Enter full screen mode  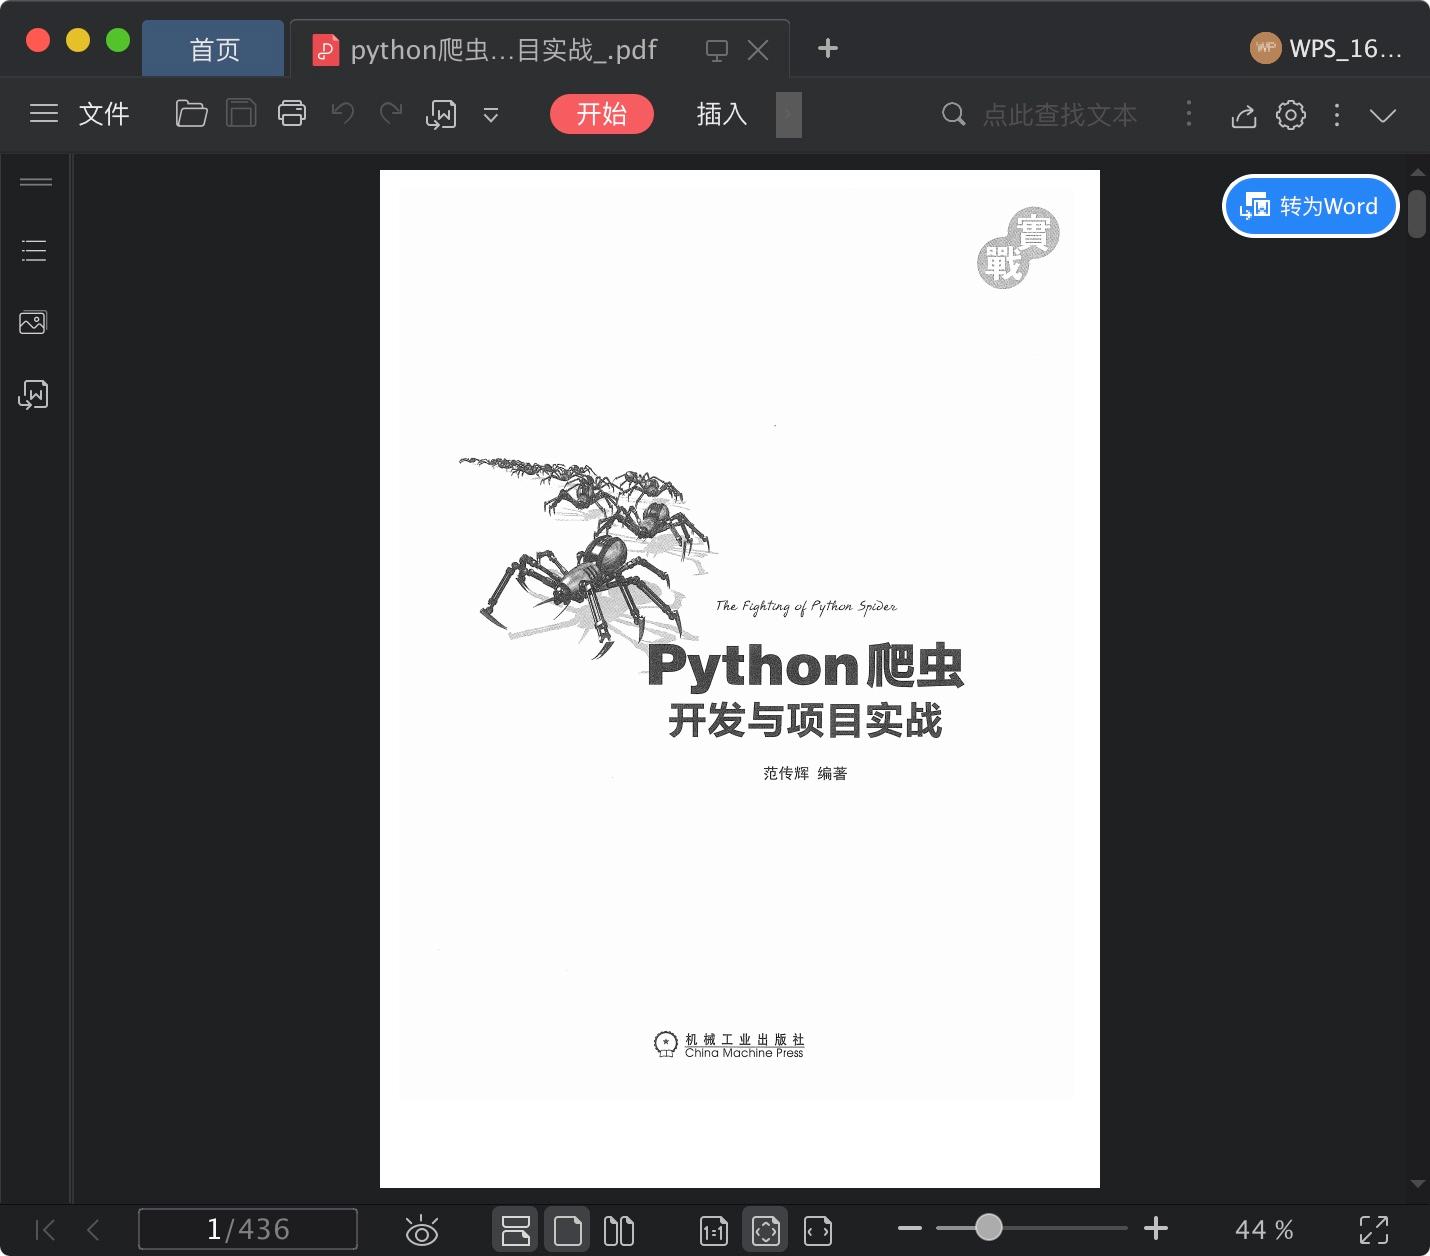[1374, 1230]
